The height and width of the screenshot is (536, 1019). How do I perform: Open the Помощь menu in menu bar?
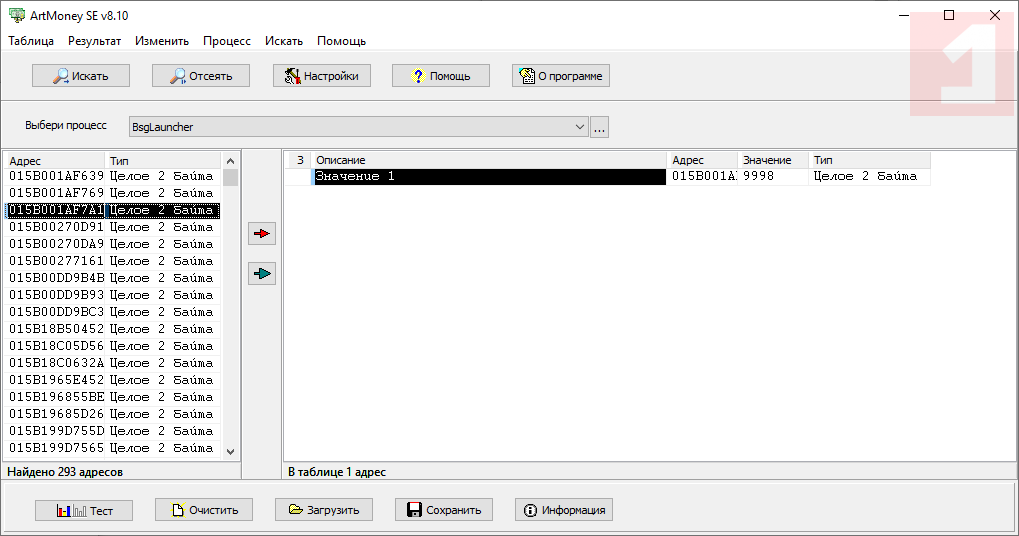(341, 41)
